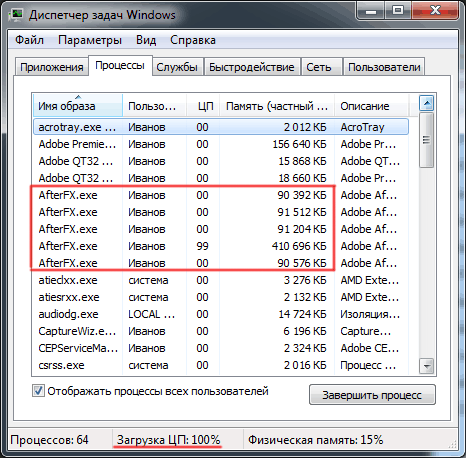Click the Завершить процесс button
The width and height of the screenshot is (466, 458).
(x=372, y=395)
